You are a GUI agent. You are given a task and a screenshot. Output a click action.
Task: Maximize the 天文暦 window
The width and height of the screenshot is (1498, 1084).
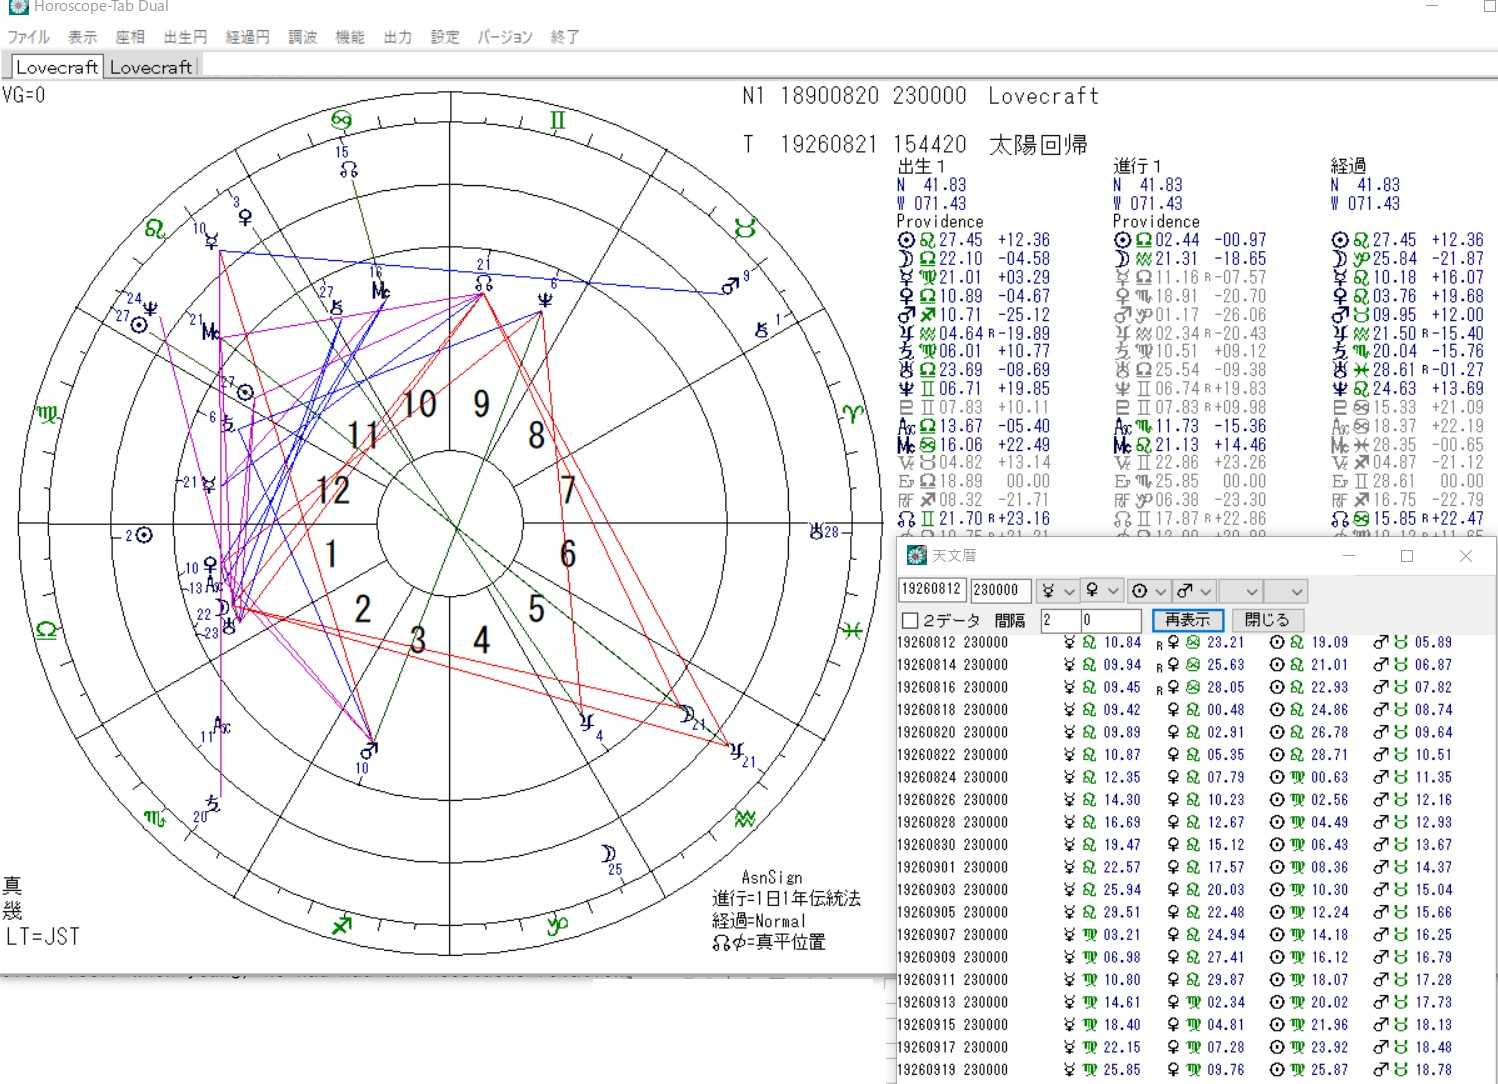1407,556
